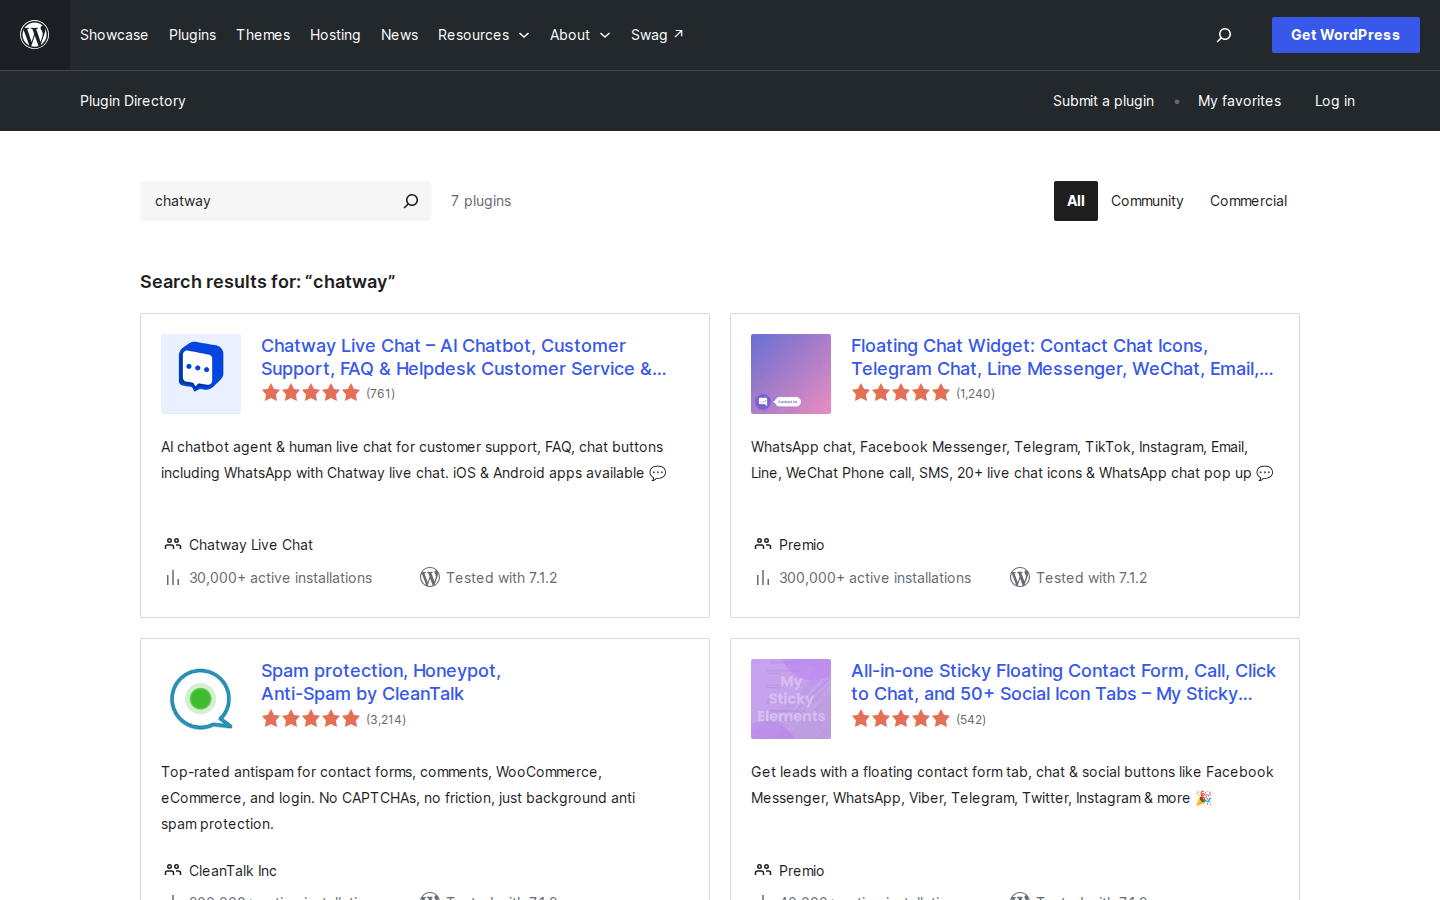Go to the Plugins menu item
Screen dimensions: 1440x900
point(192,35)
